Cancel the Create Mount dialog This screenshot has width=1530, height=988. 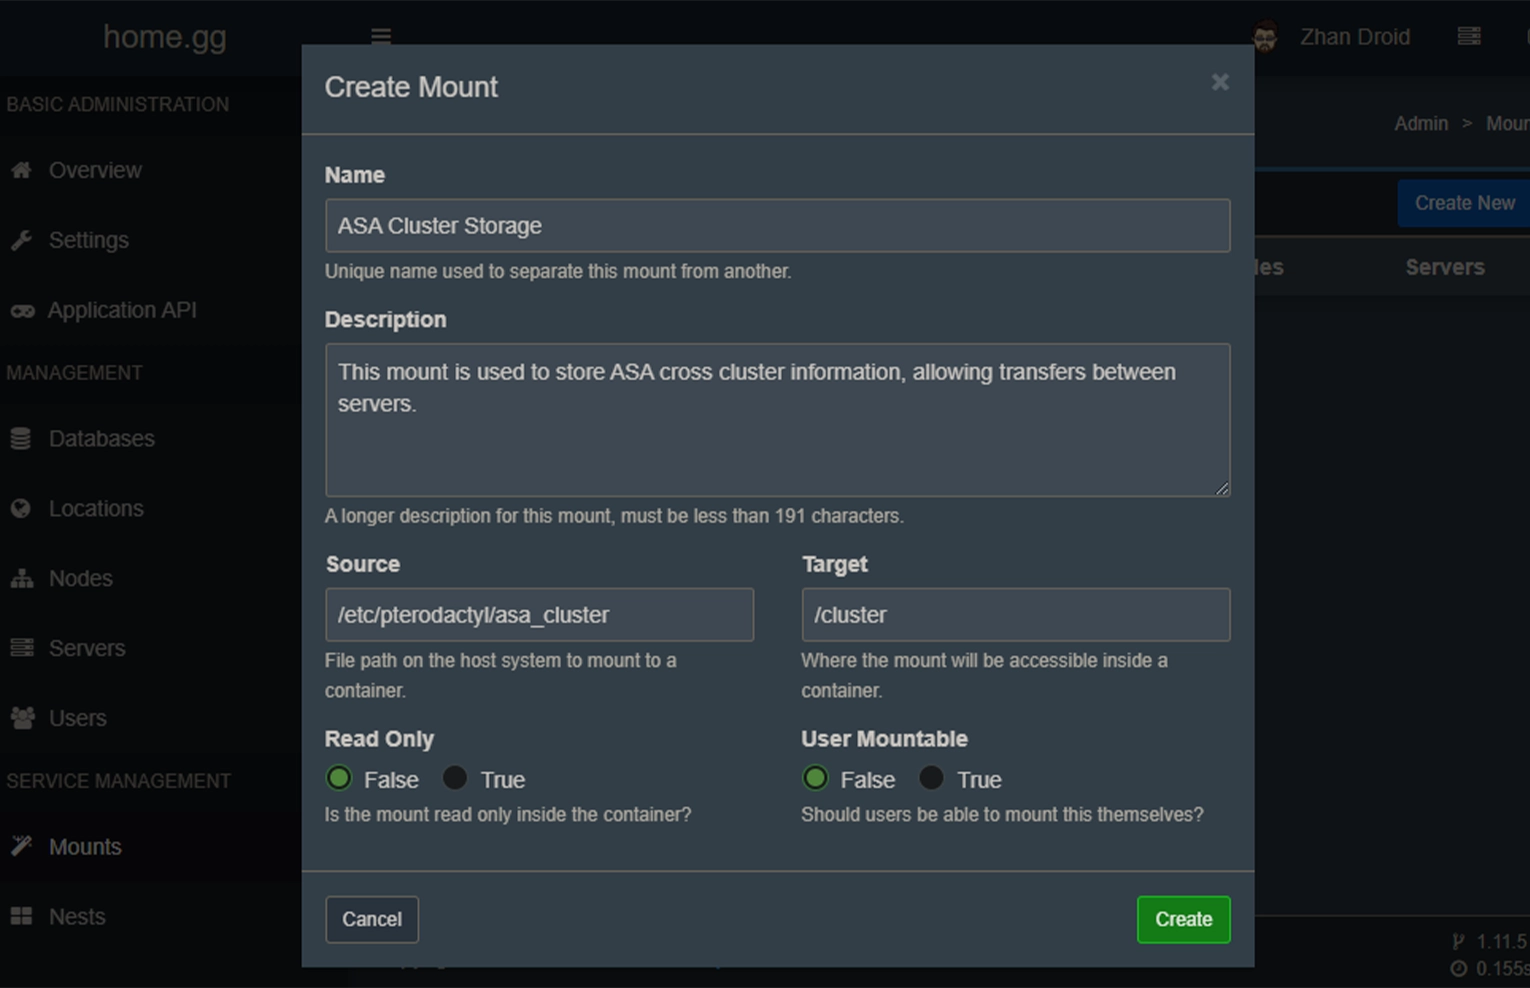pyautogui.click(x=371, y=919)
